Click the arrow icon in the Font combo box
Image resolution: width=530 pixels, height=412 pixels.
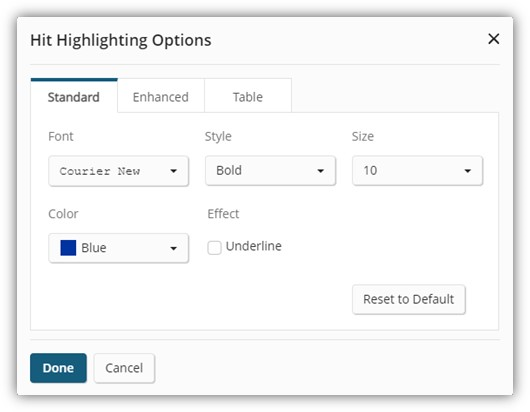point(173,171)
